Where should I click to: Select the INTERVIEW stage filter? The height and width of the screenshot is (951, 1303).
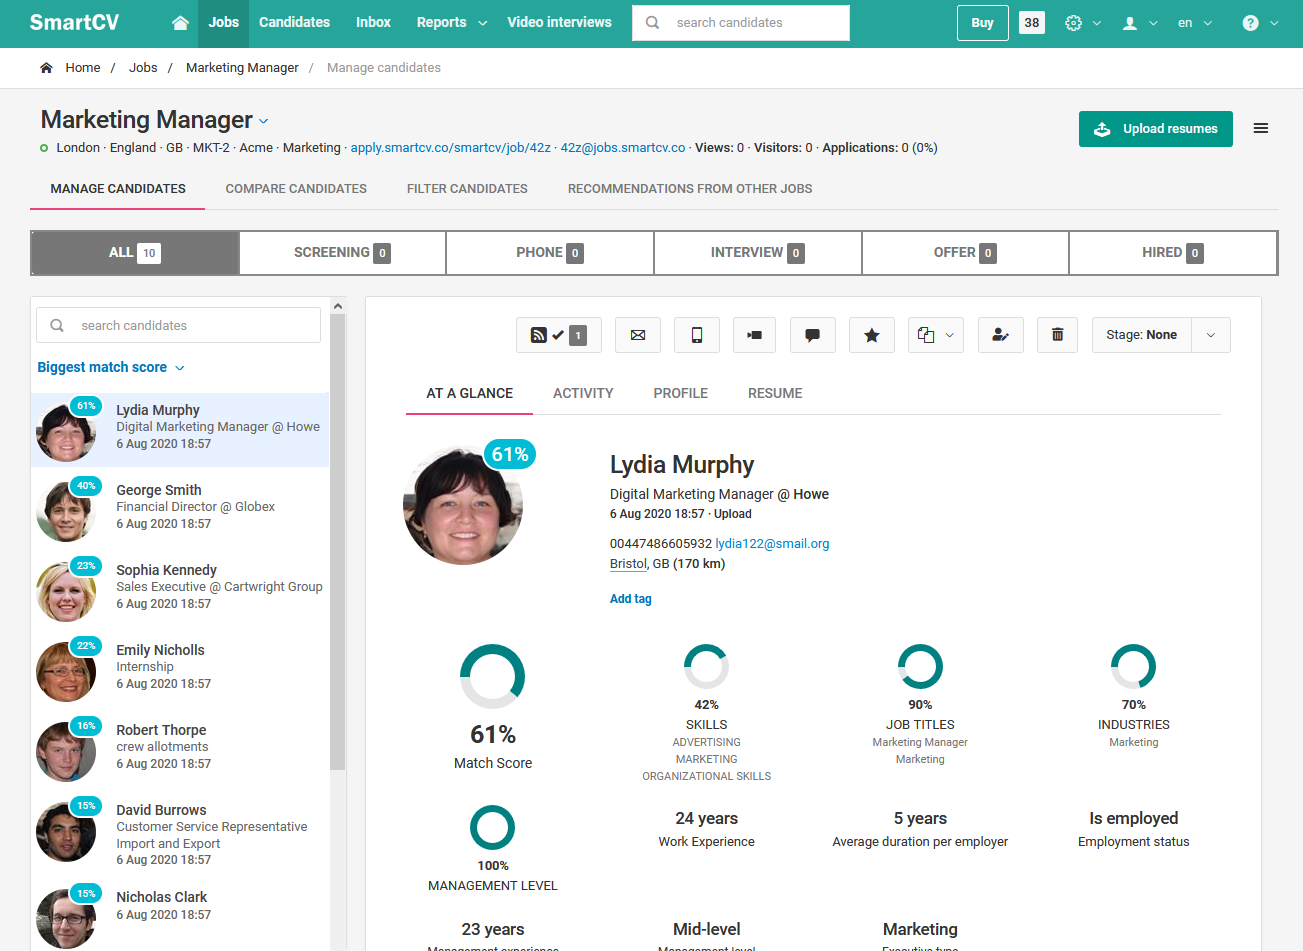click(757, 253)
